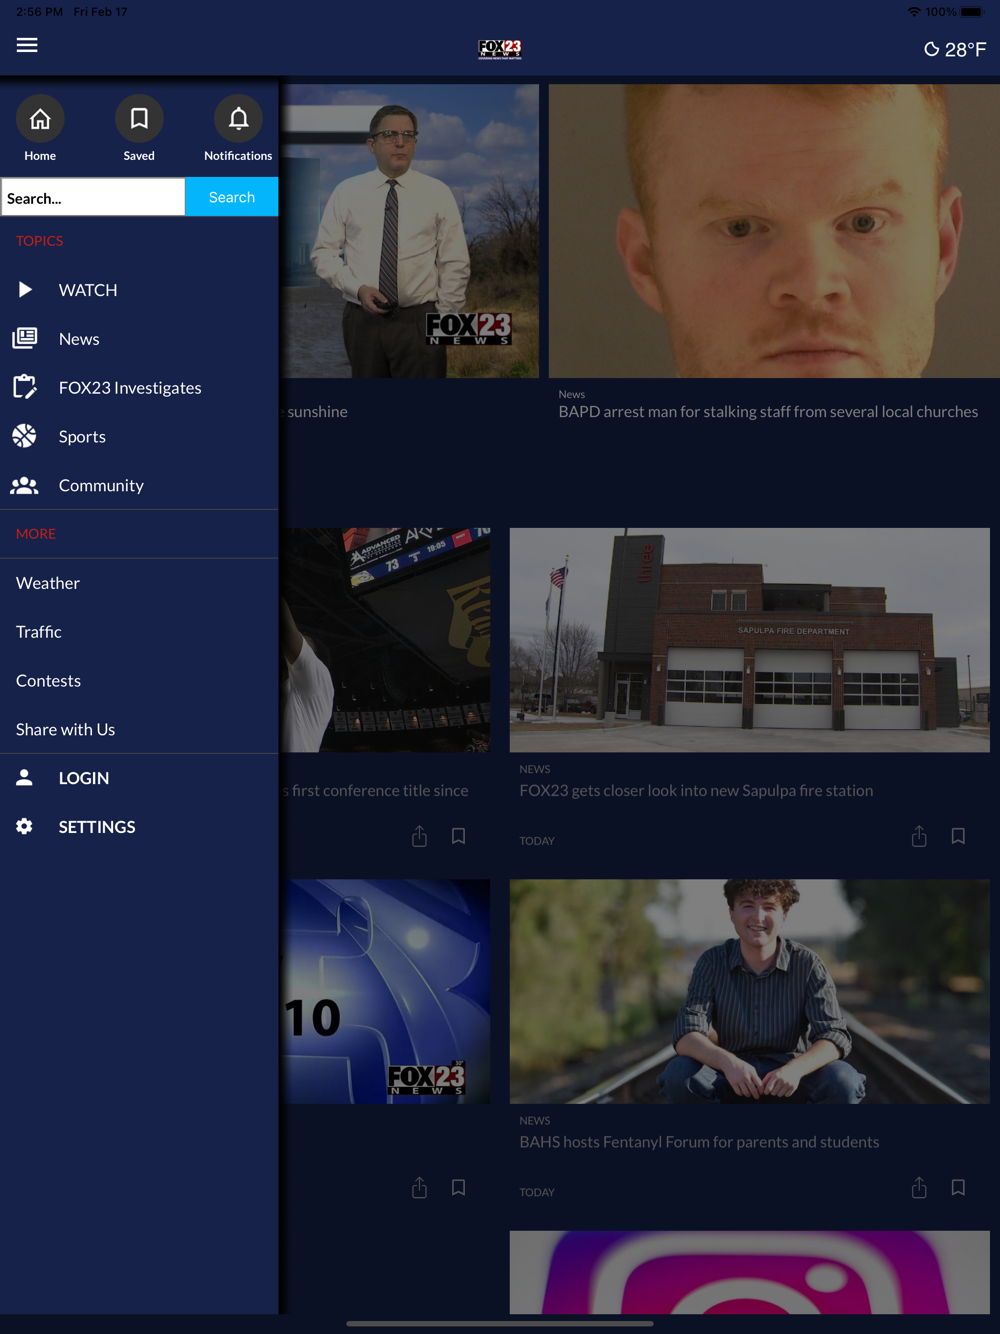Bookmark the BAHS Fentanyl Forum story
Viewport: 1000px width, 1334px height.
pyautogui.click(x=958, y=1188)
